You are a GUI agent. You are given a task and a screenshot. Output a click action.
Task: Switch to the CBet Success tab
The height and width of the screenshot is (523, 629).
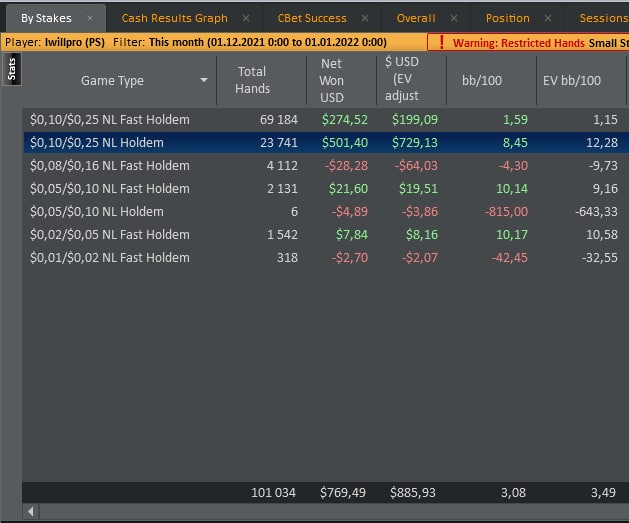(x=312, y=18)
